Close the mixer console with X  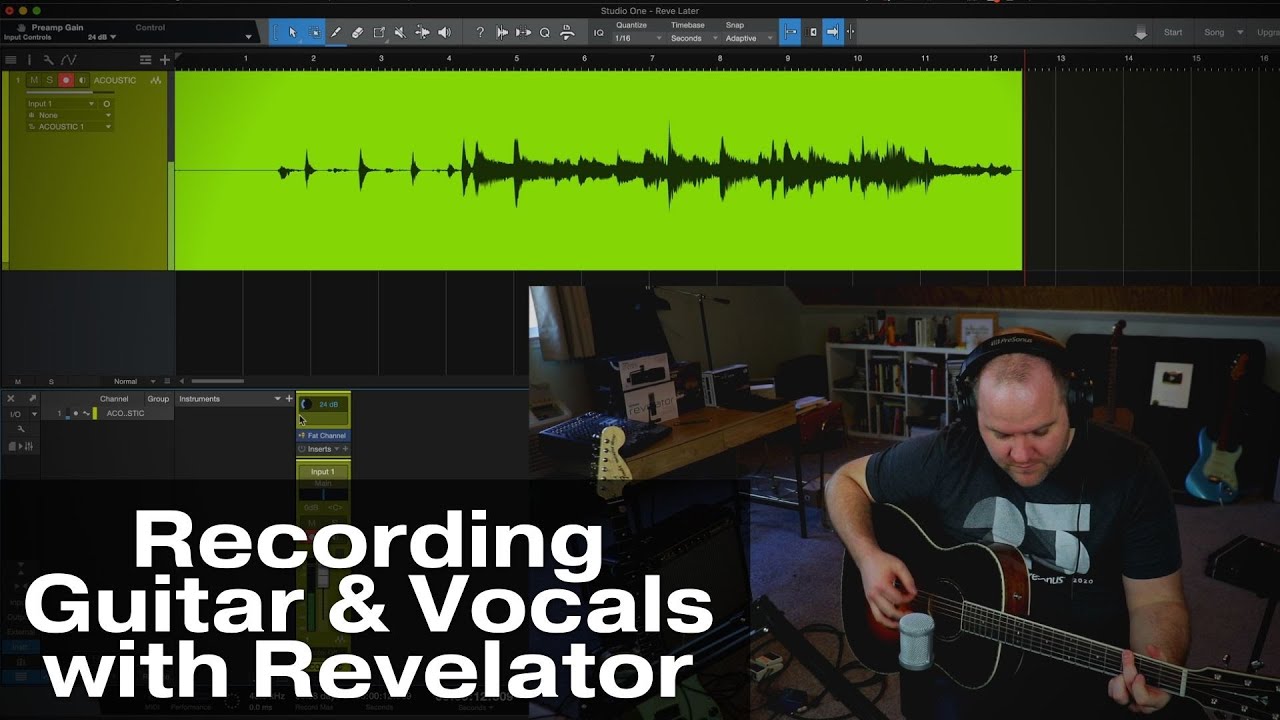[11, 398]
